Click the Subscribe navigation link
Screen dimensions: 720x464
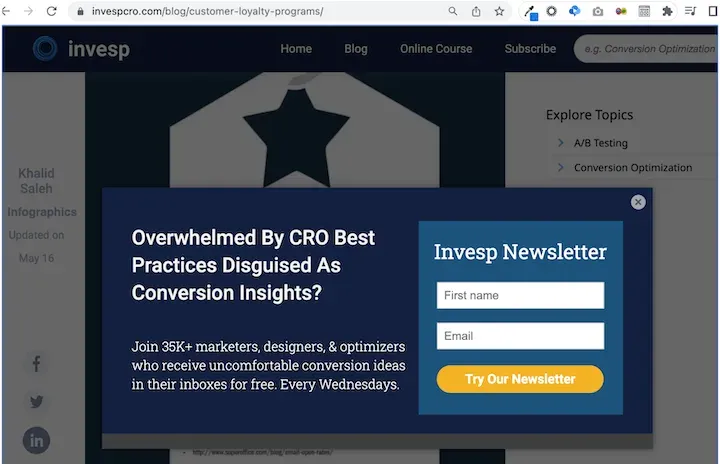[x=530, y=49]
